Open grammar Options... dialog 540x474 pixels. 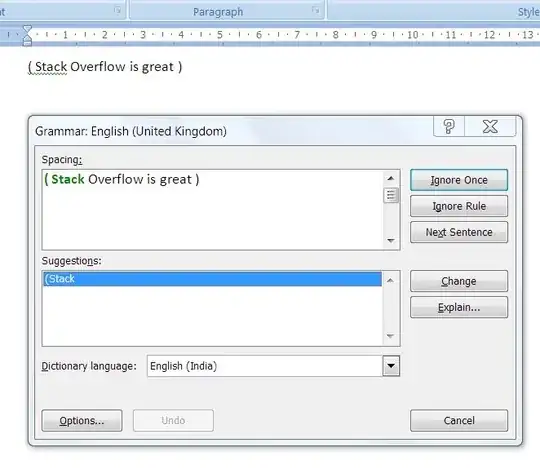(x=82, y=420)
